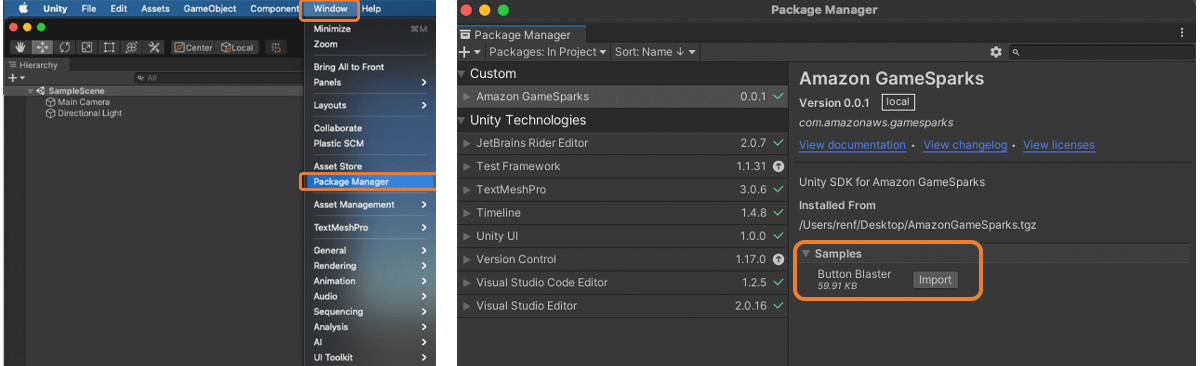Click Version Control update available icon
Screen dimensions: 1200x366
coord(778,259)
